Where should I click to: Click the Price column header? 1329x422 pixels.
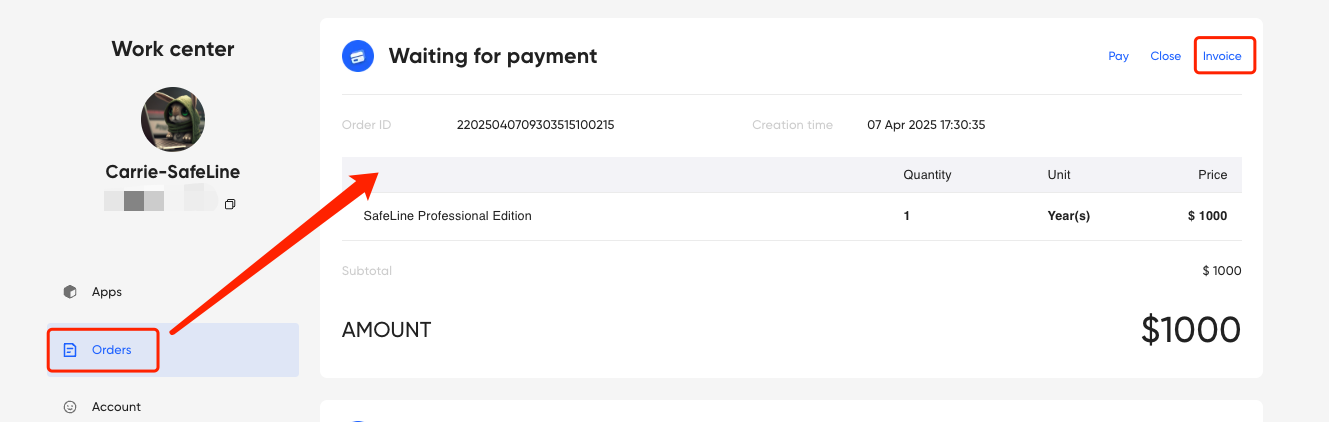[x=1212, y=175]
